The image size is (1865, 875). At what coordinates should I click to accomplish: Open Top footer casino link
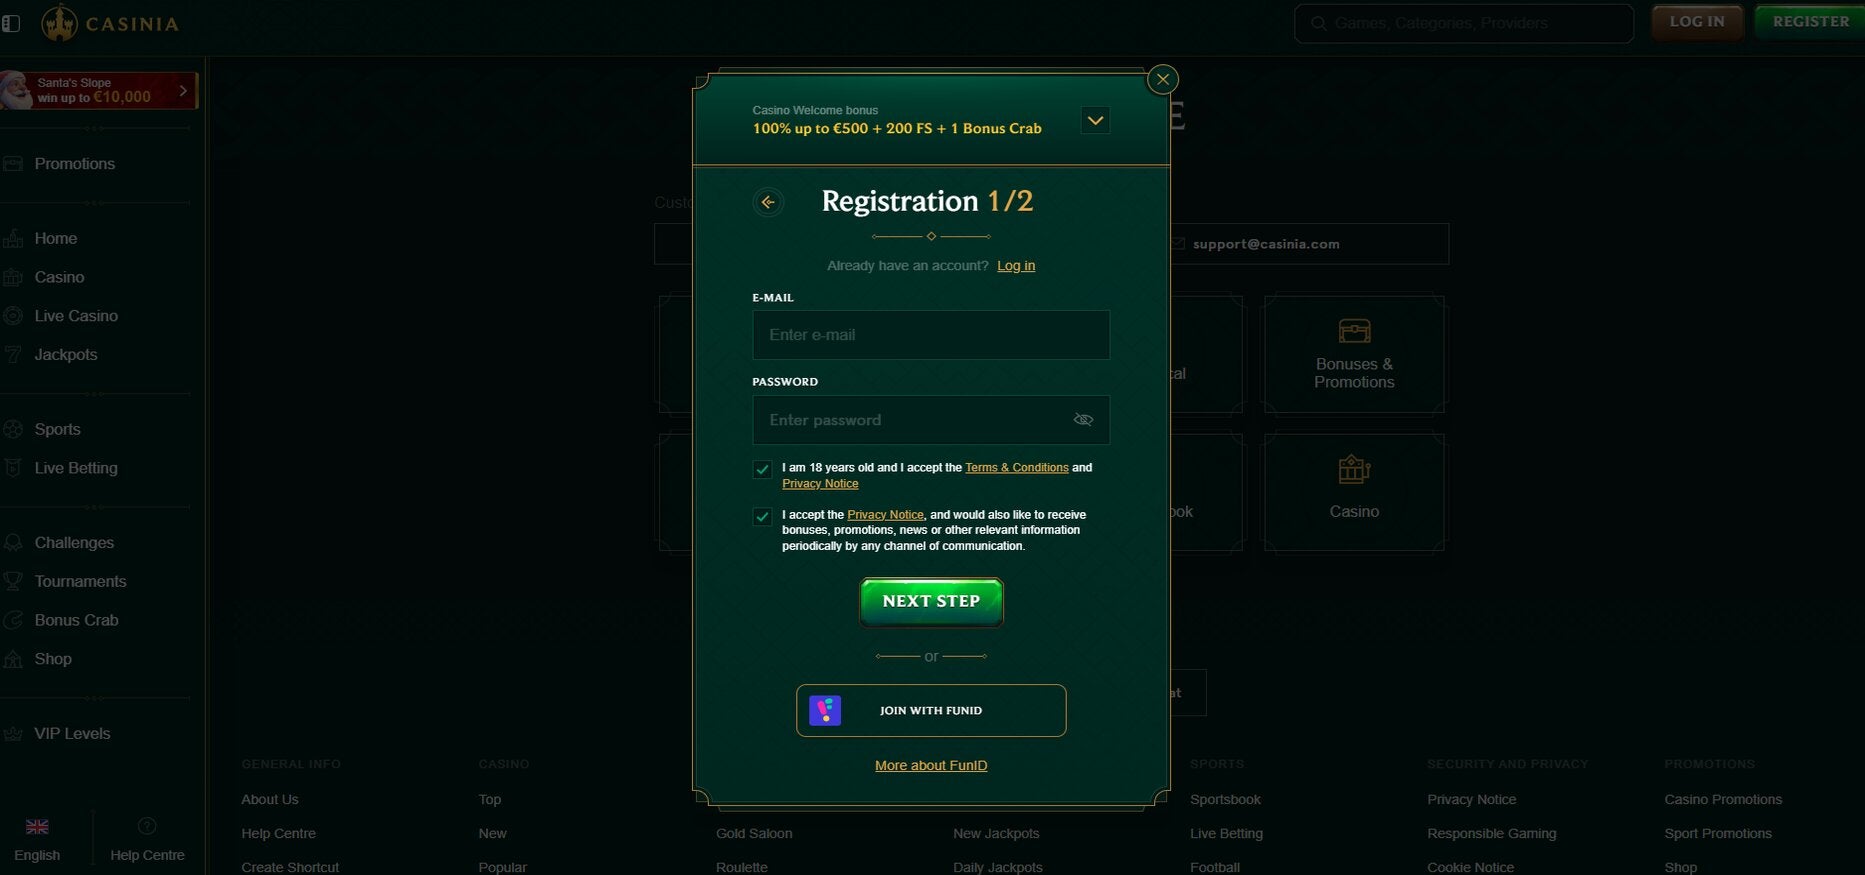coord(490,800)
